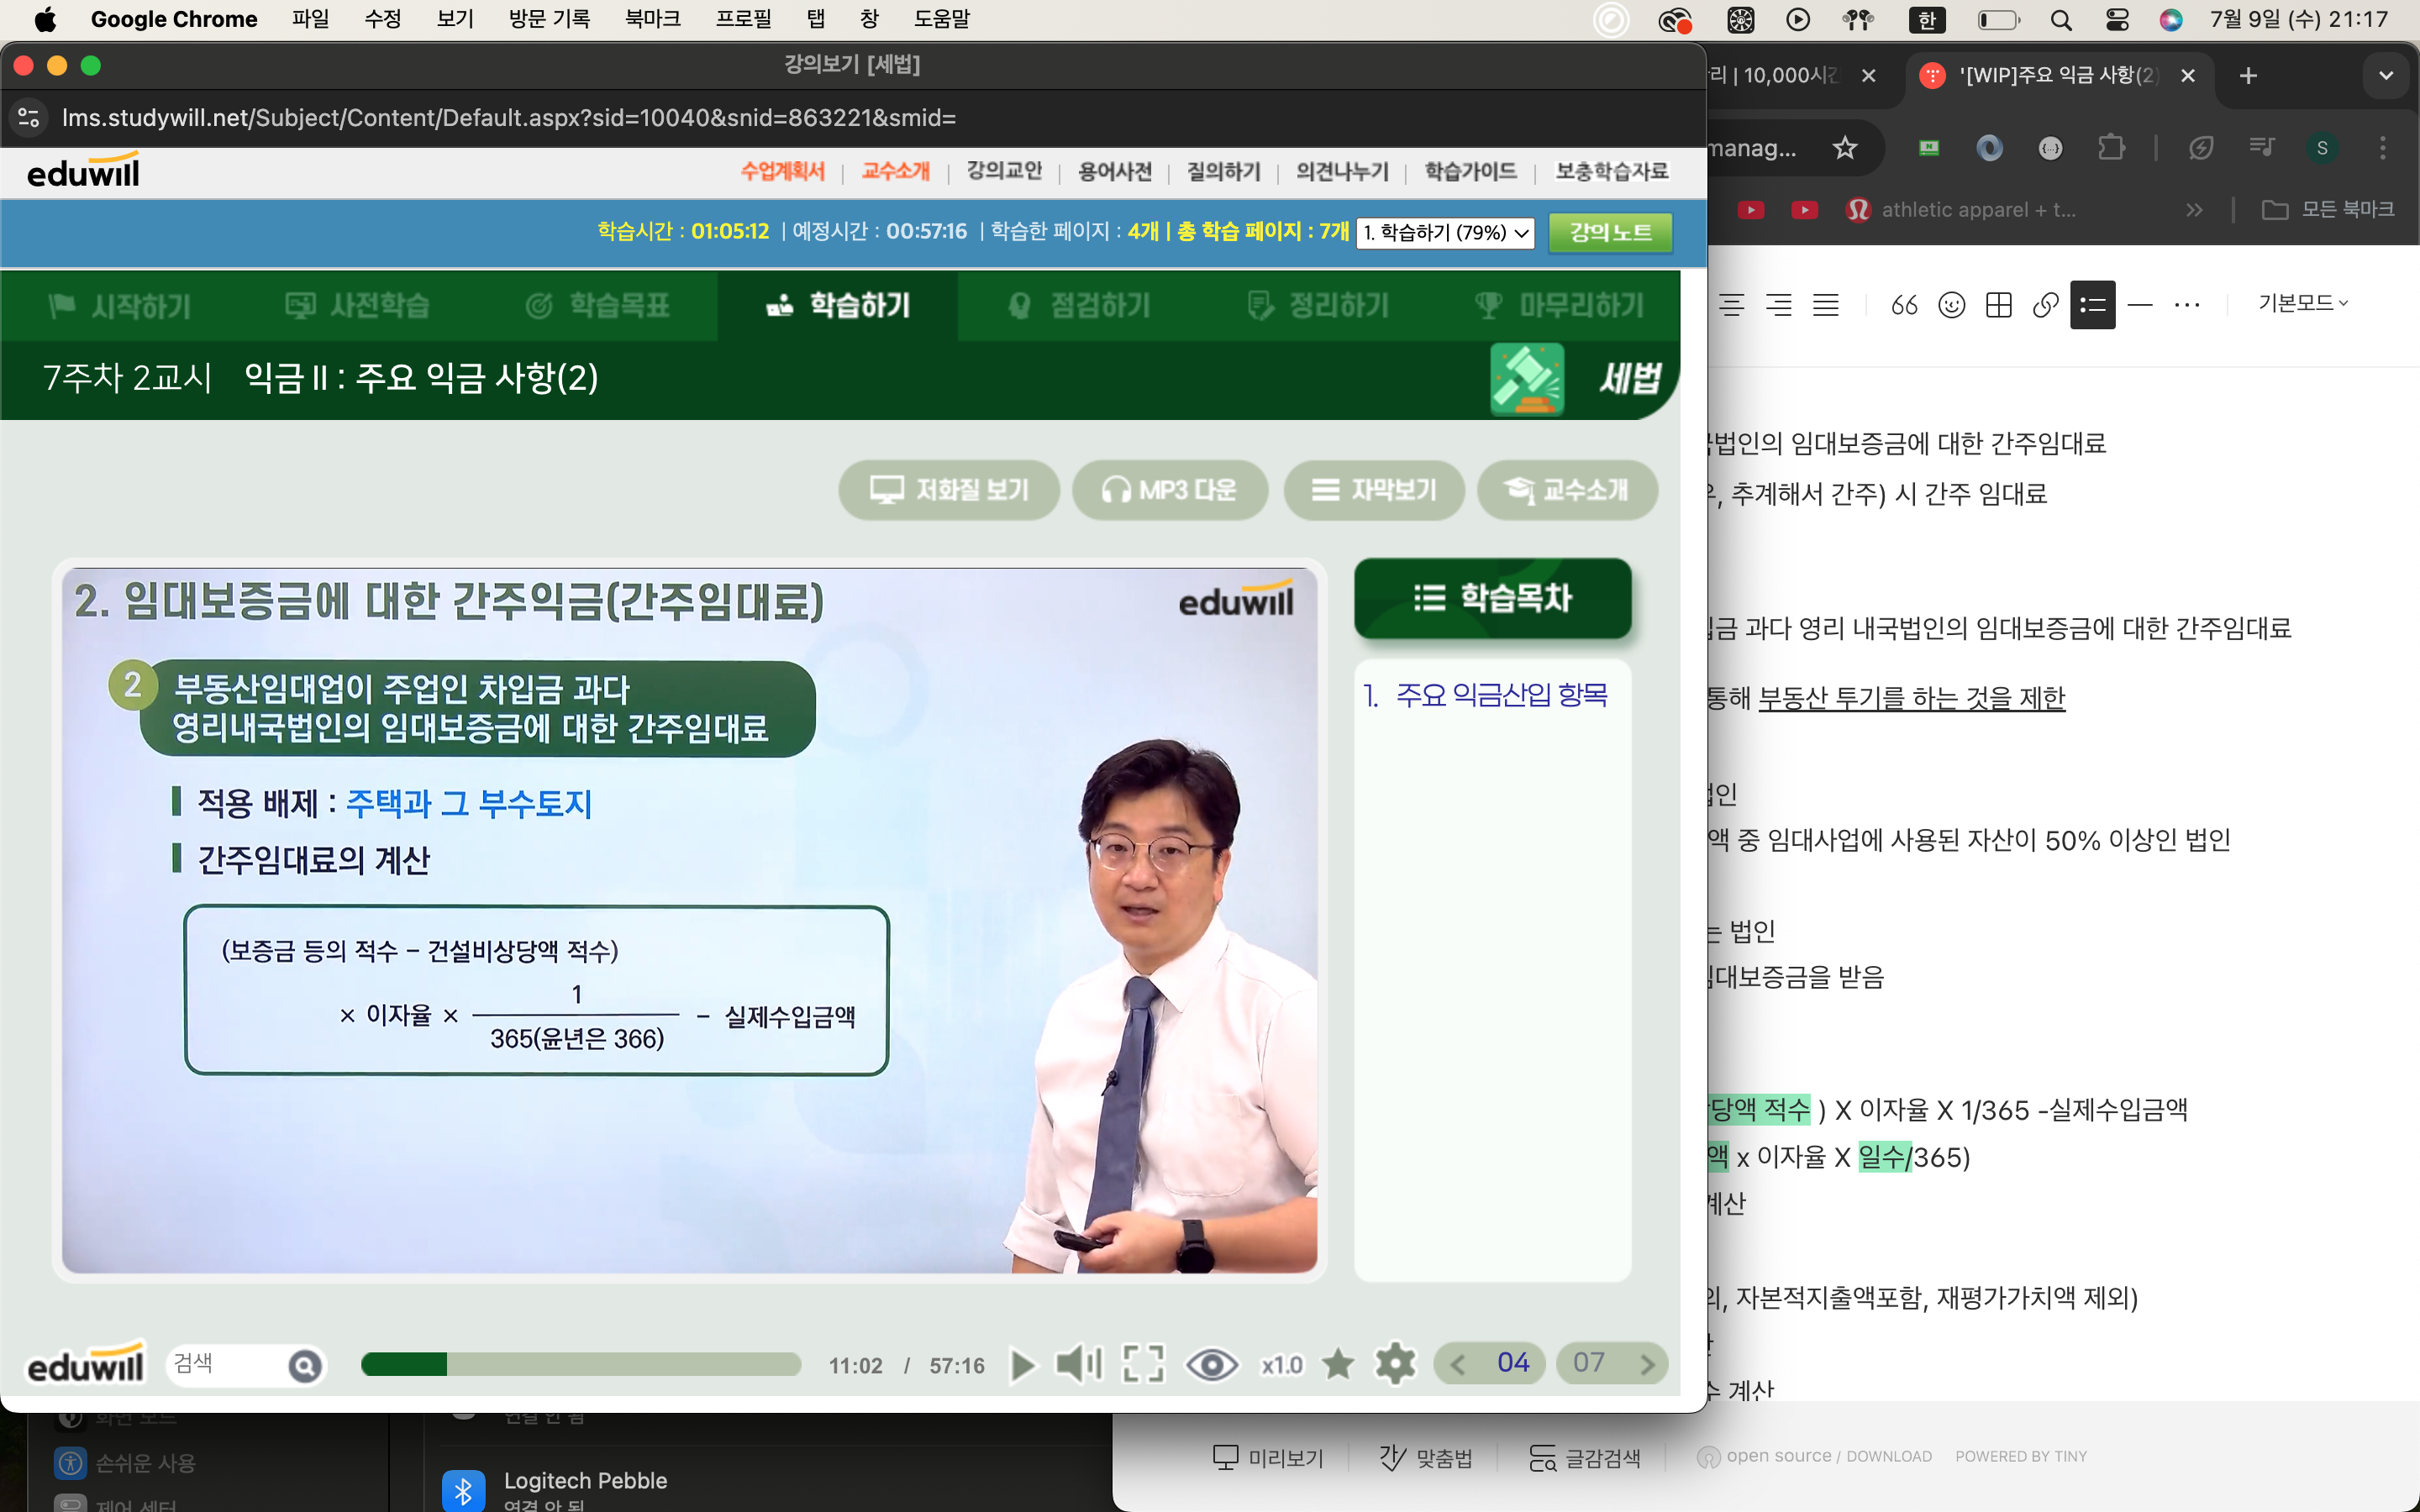Screen dimensions: 2420x1512
Task: Mute the lecture audio speaker icon
Action: coord(1078,1365)
